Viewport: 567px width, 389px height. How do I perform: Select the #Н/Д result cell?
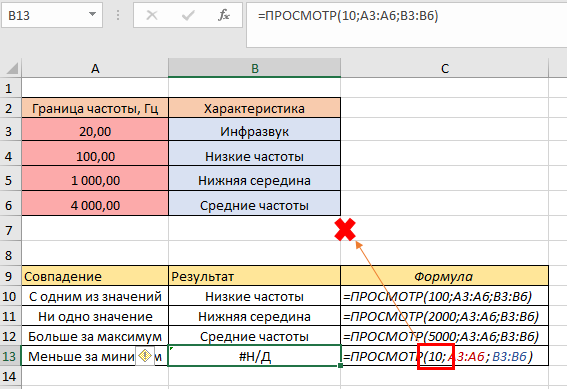pos(255,356)
